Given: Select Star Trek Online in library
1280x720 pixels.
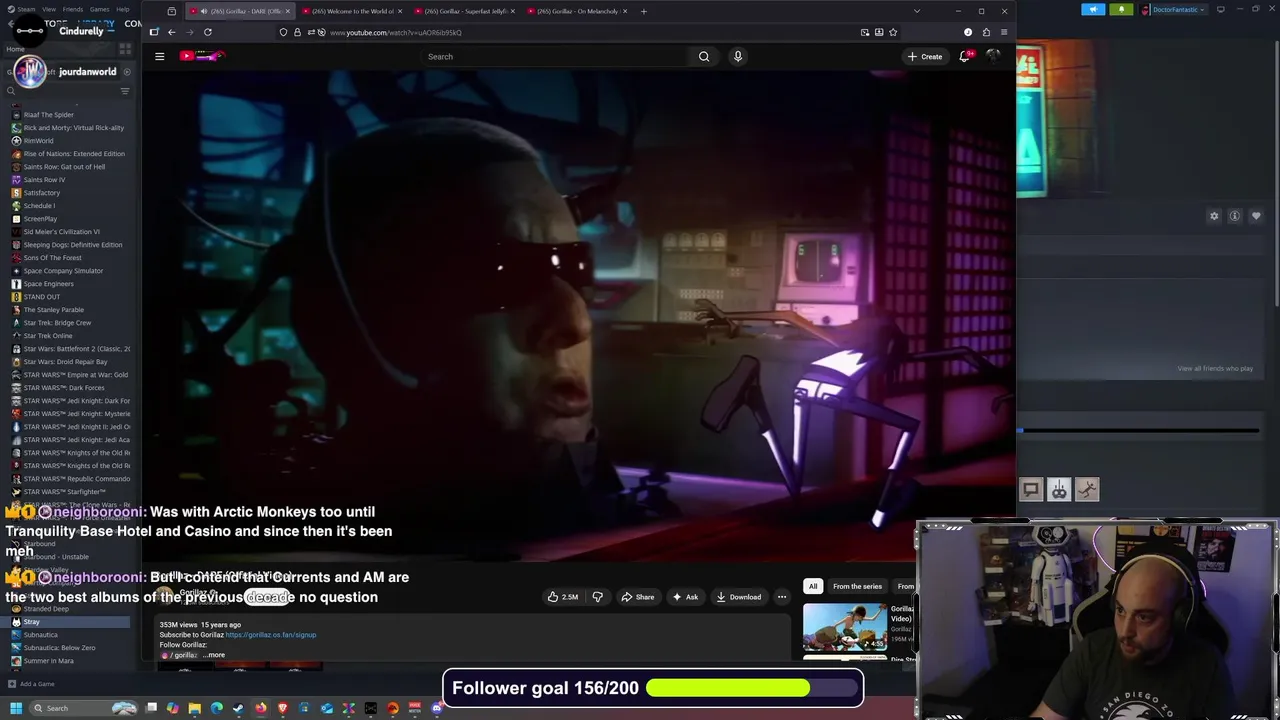Looking at the screenshot, I should coord(48,336).
